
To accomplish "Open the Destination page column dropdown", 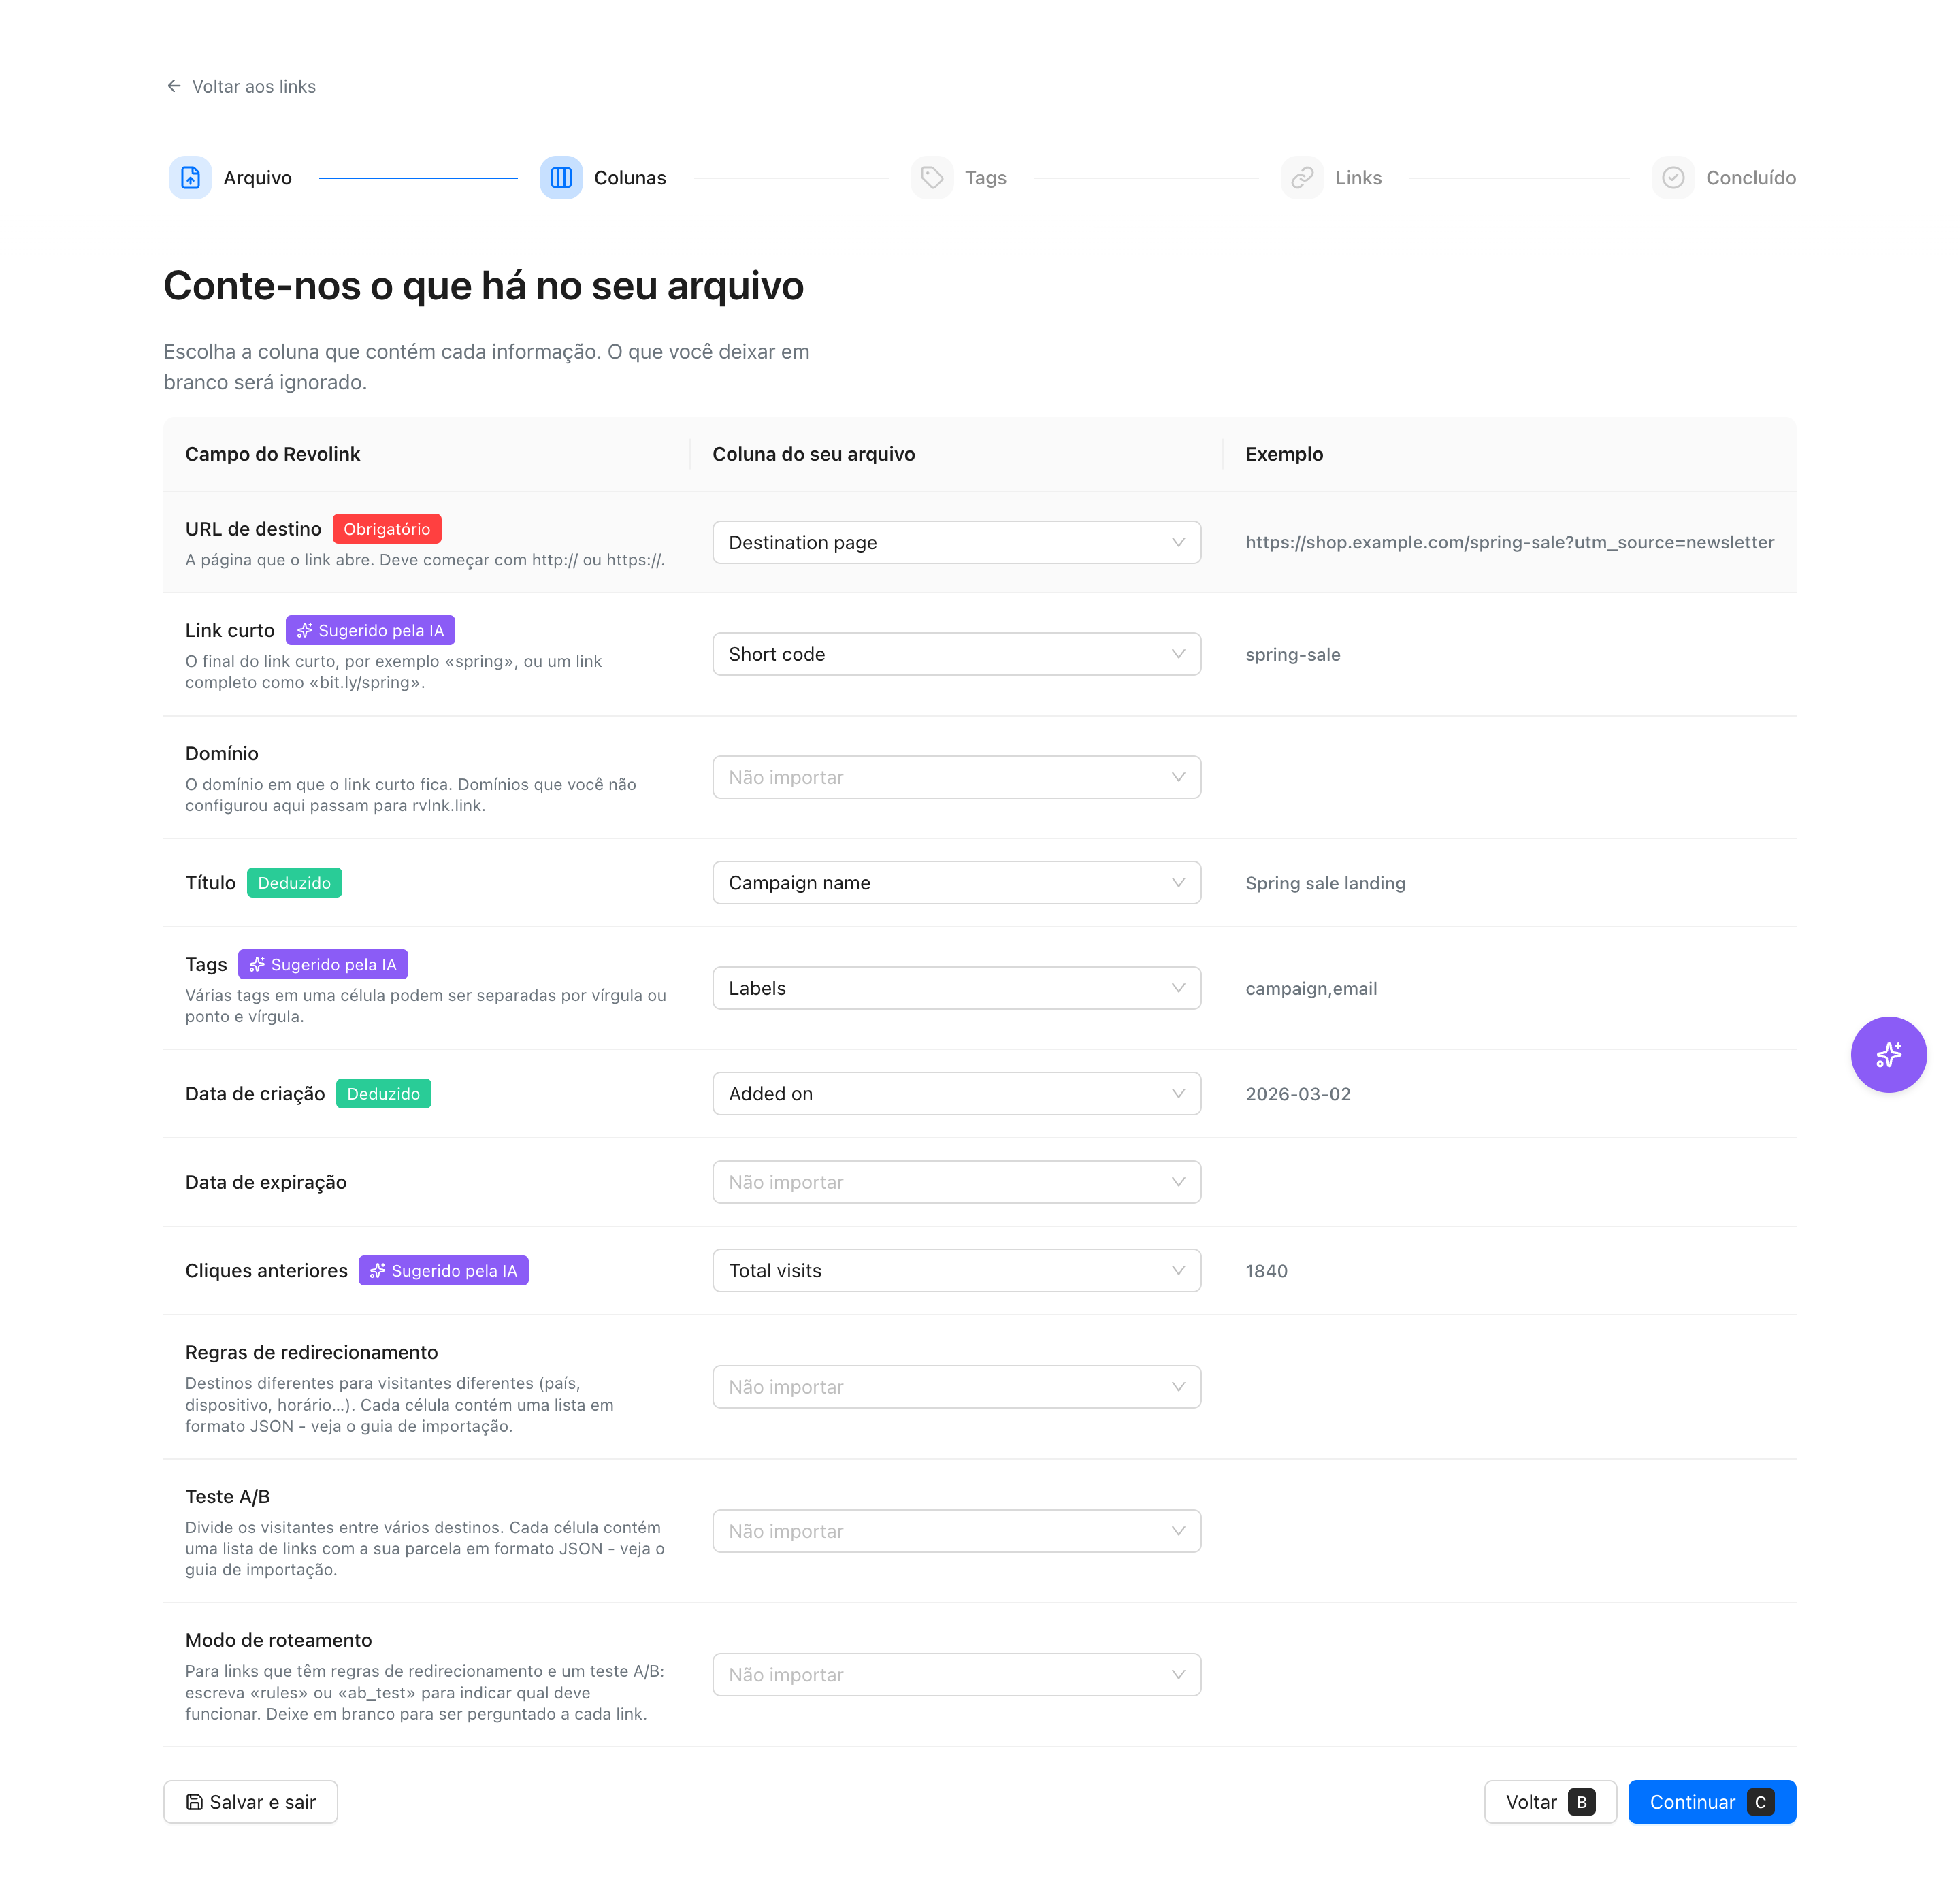I will pyautogui.click(x=956, y=542).
